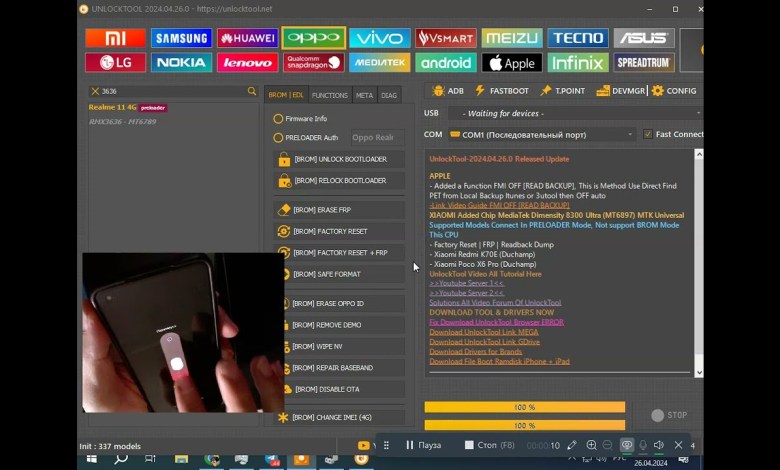Toggle the Fast Connect checkbox
Viewport: 780px width, 470px height.
pos(648,134)
